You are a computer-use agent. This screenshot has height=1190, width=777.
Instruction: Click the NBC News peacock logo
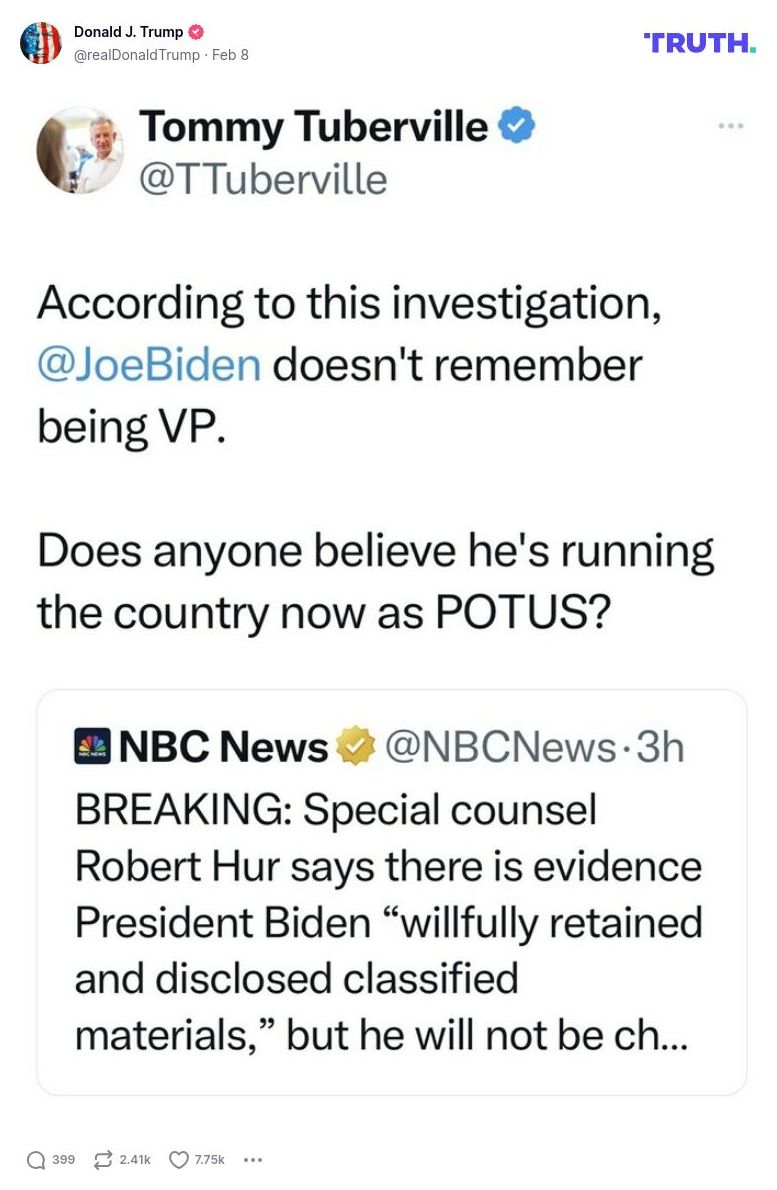pos(92,747)
